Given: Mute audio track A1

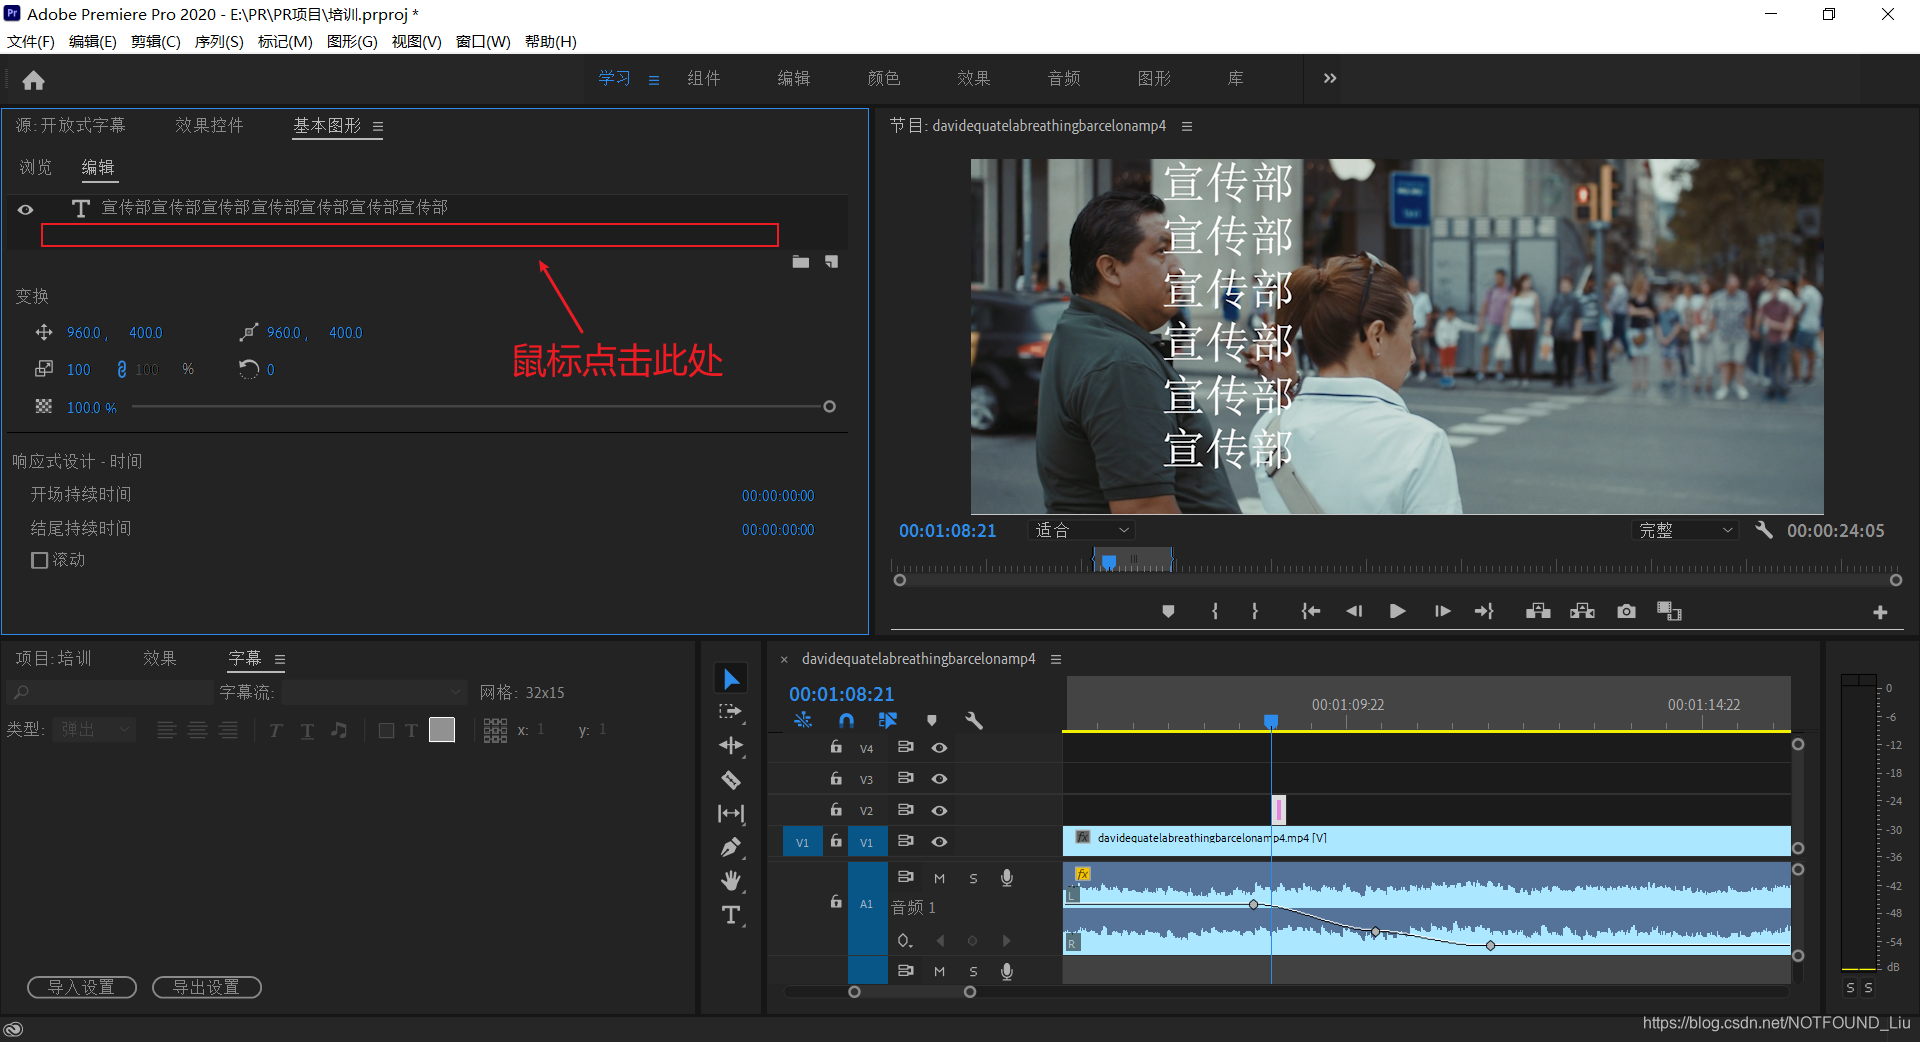Looking at the screenshot, I should click(939, 878).
